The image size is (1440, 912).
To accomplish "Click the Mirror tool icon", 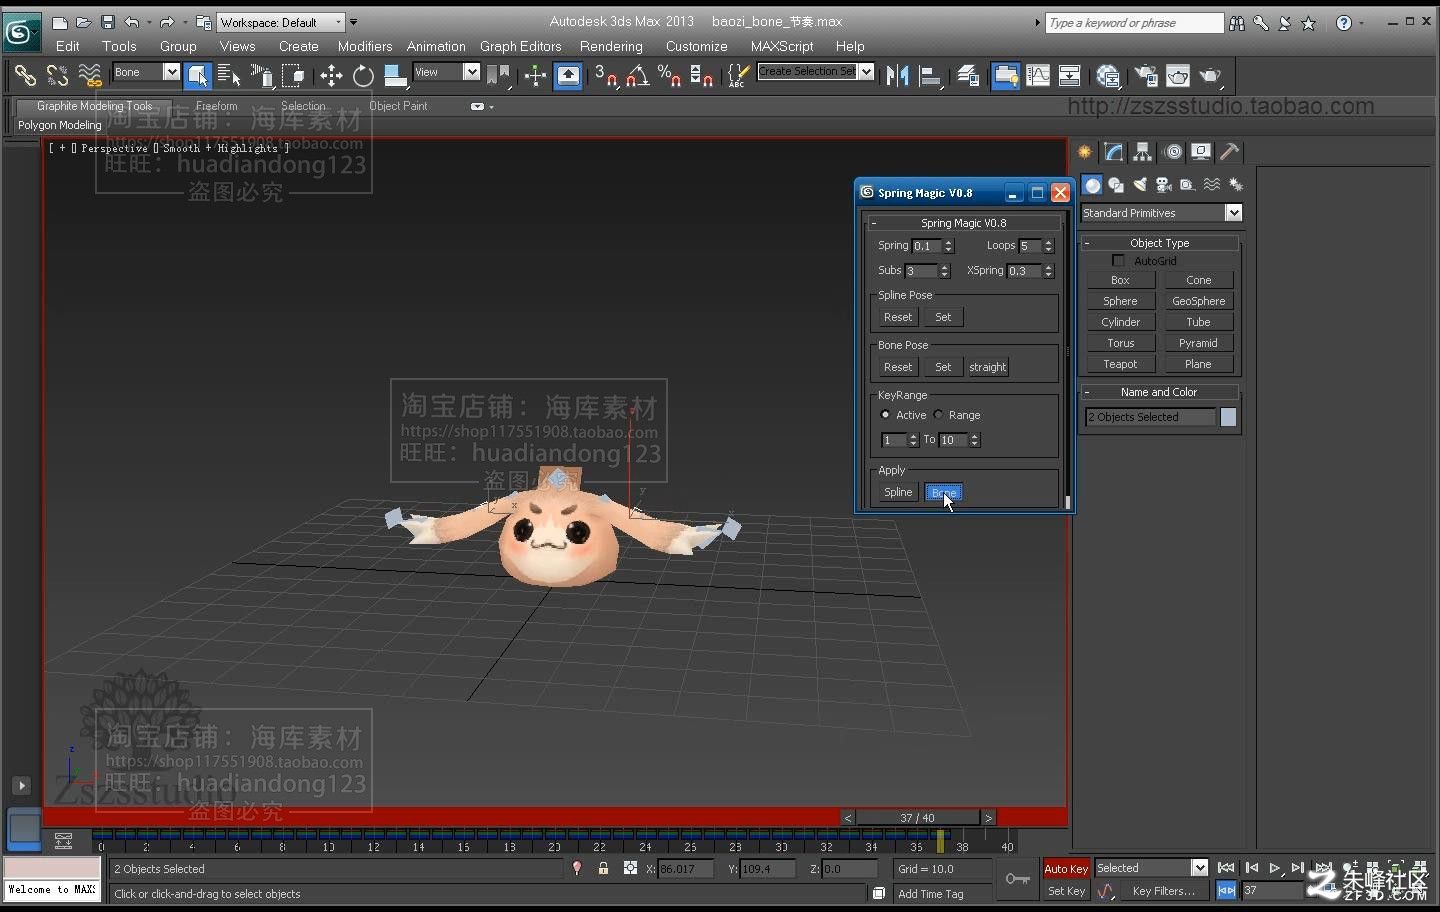I will (x=898, y=75).
